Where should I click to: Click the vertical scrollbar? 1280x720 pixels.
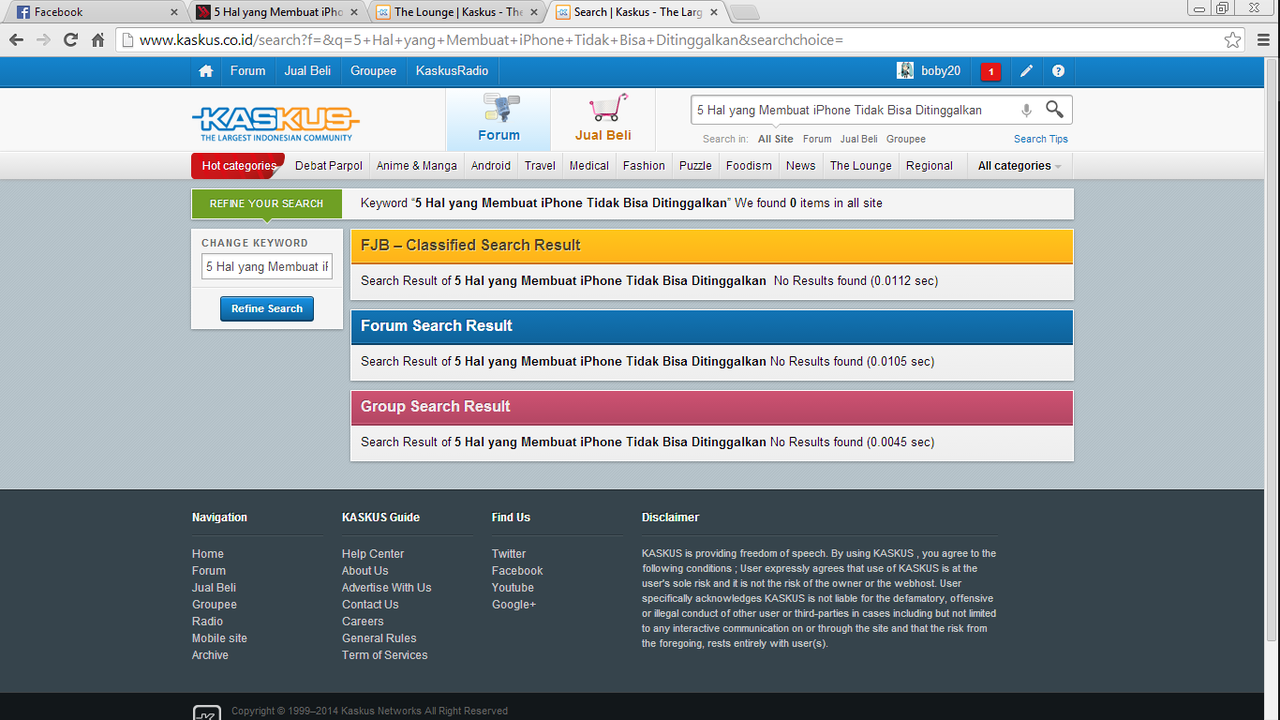click(x=1271, y=350)
